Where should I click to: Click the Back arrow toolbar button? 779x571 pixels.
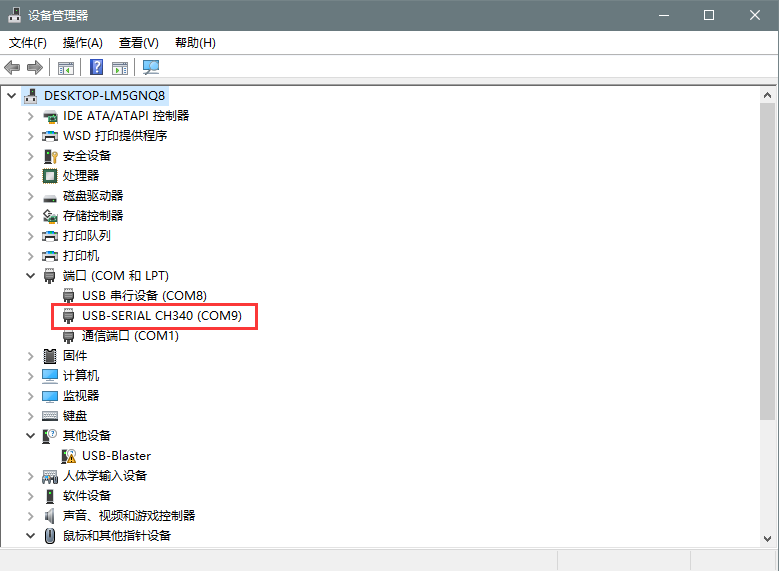pos(12,68)
